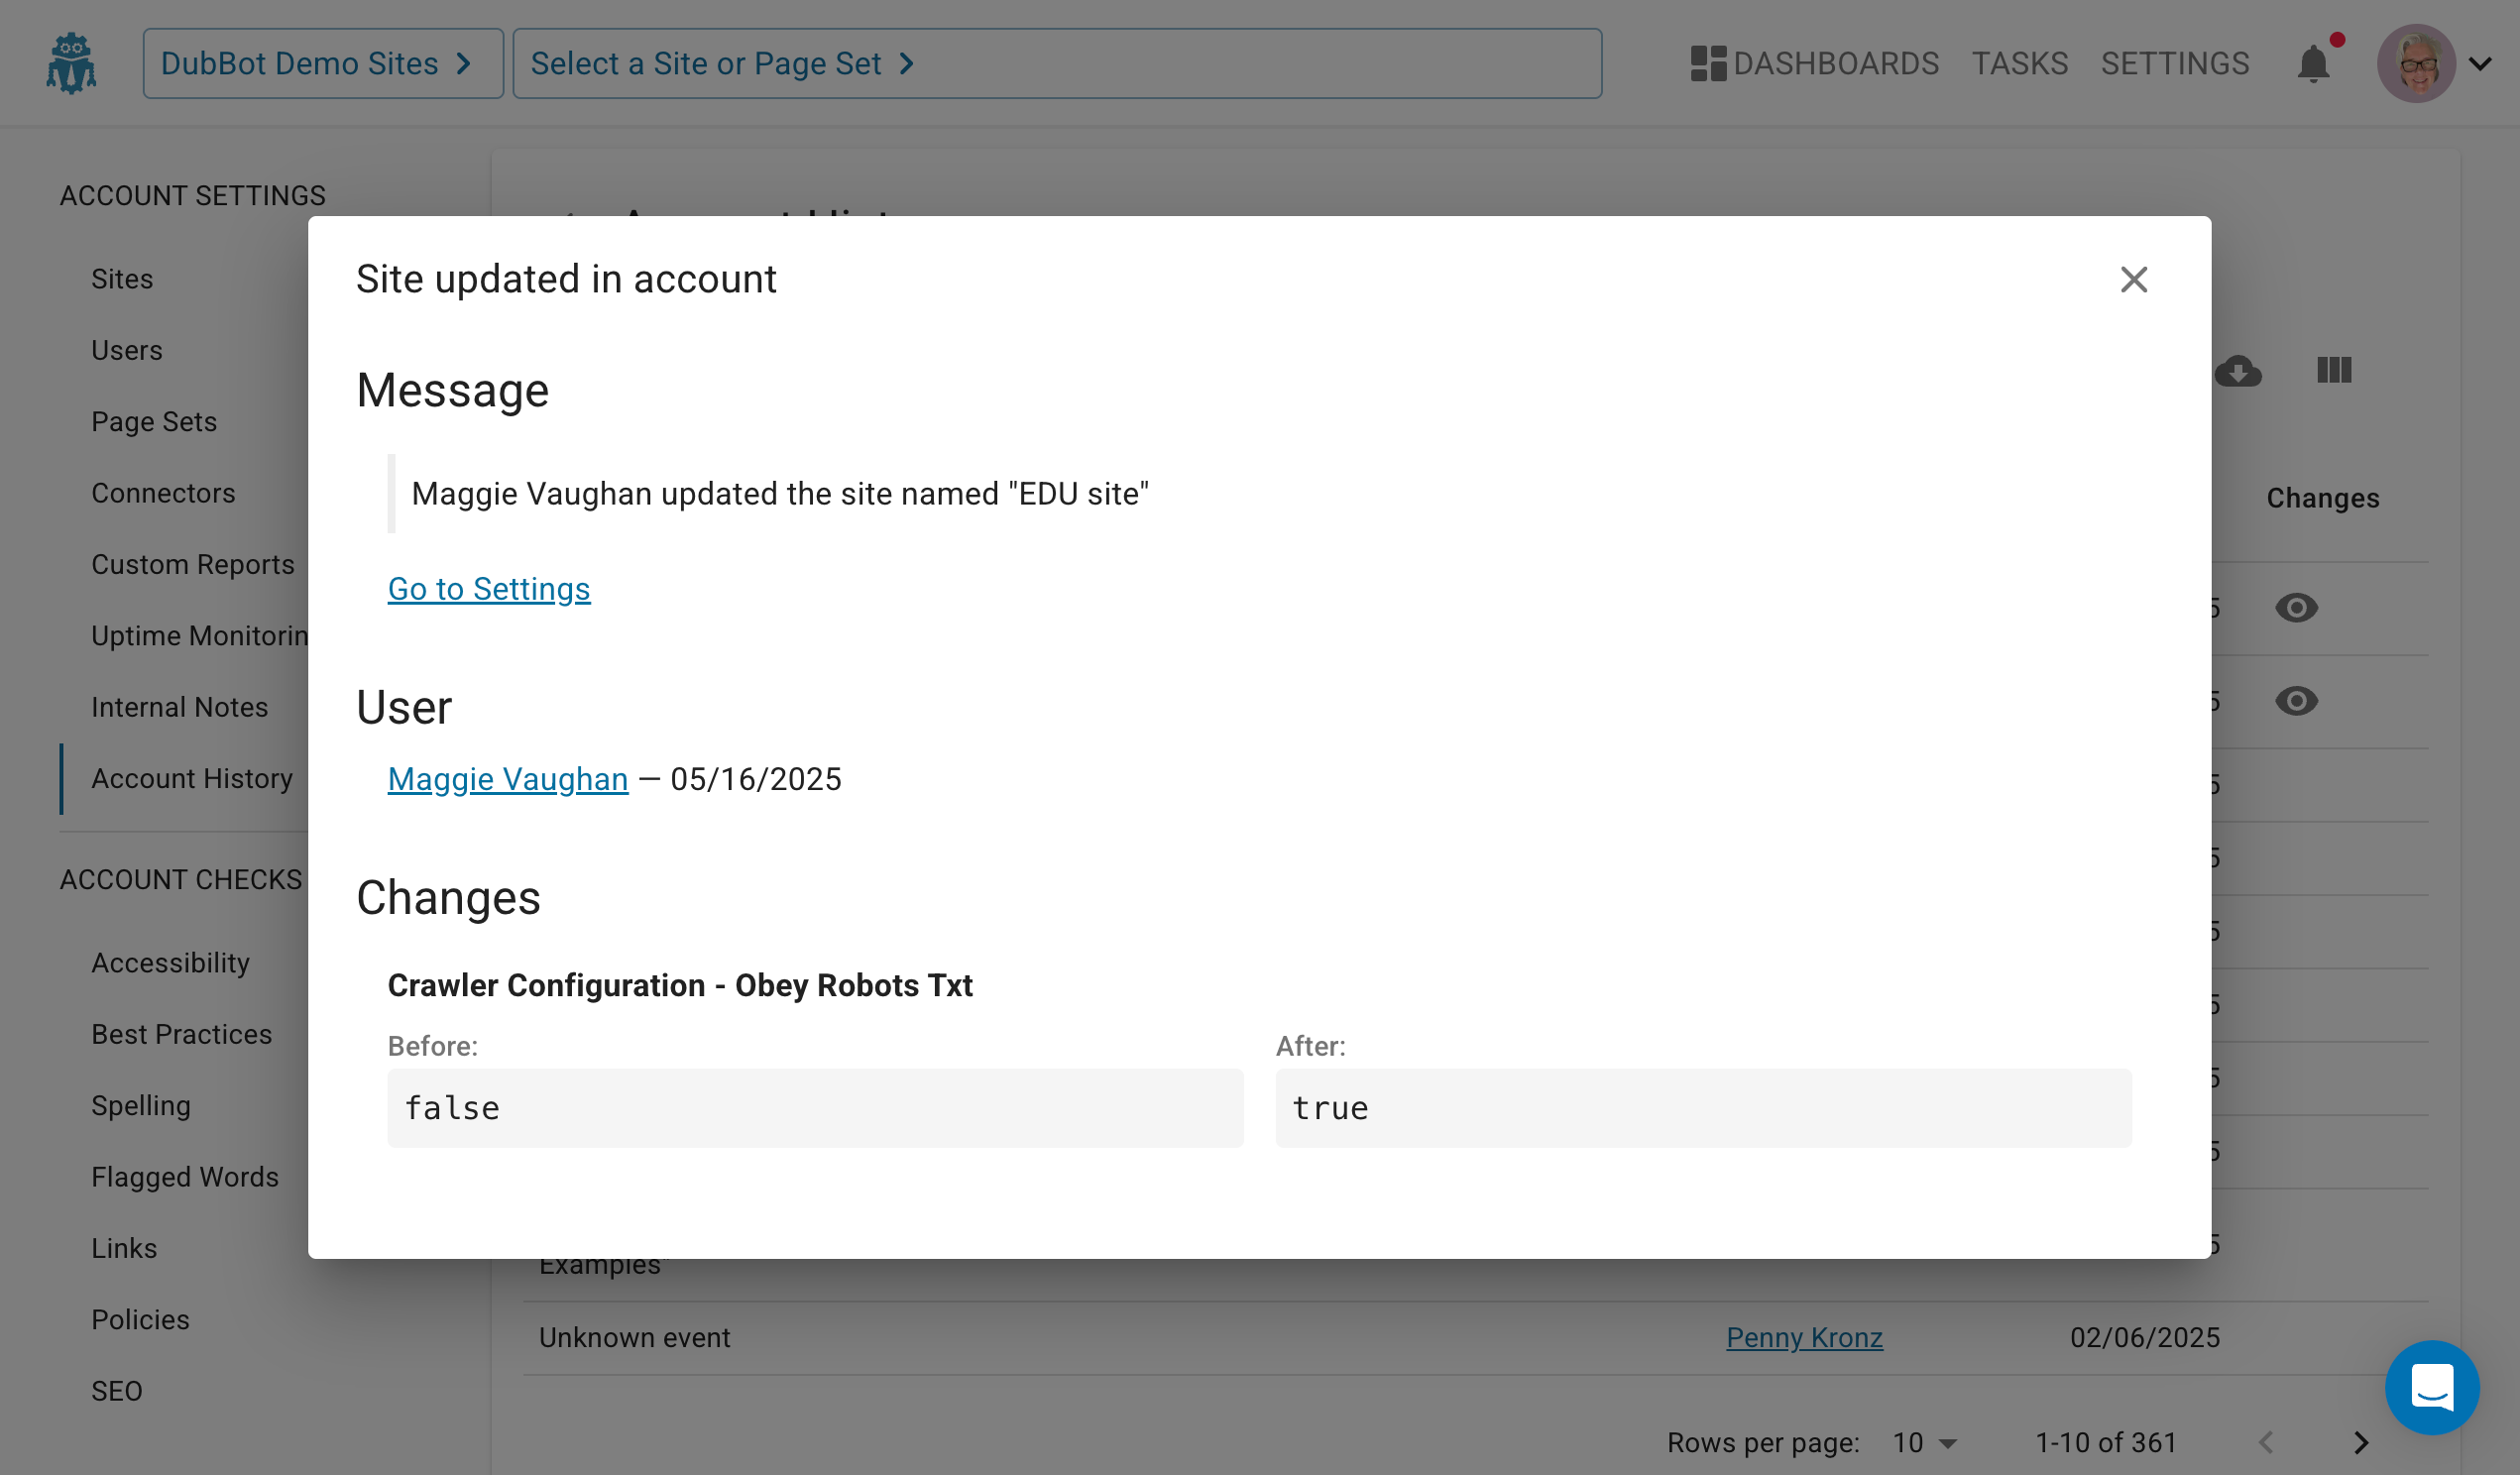This screenshot has height=1475, width=2520.
Task: Click the Dashboards grid icon
Action: pyautogui.click(x=1707, y=64)
